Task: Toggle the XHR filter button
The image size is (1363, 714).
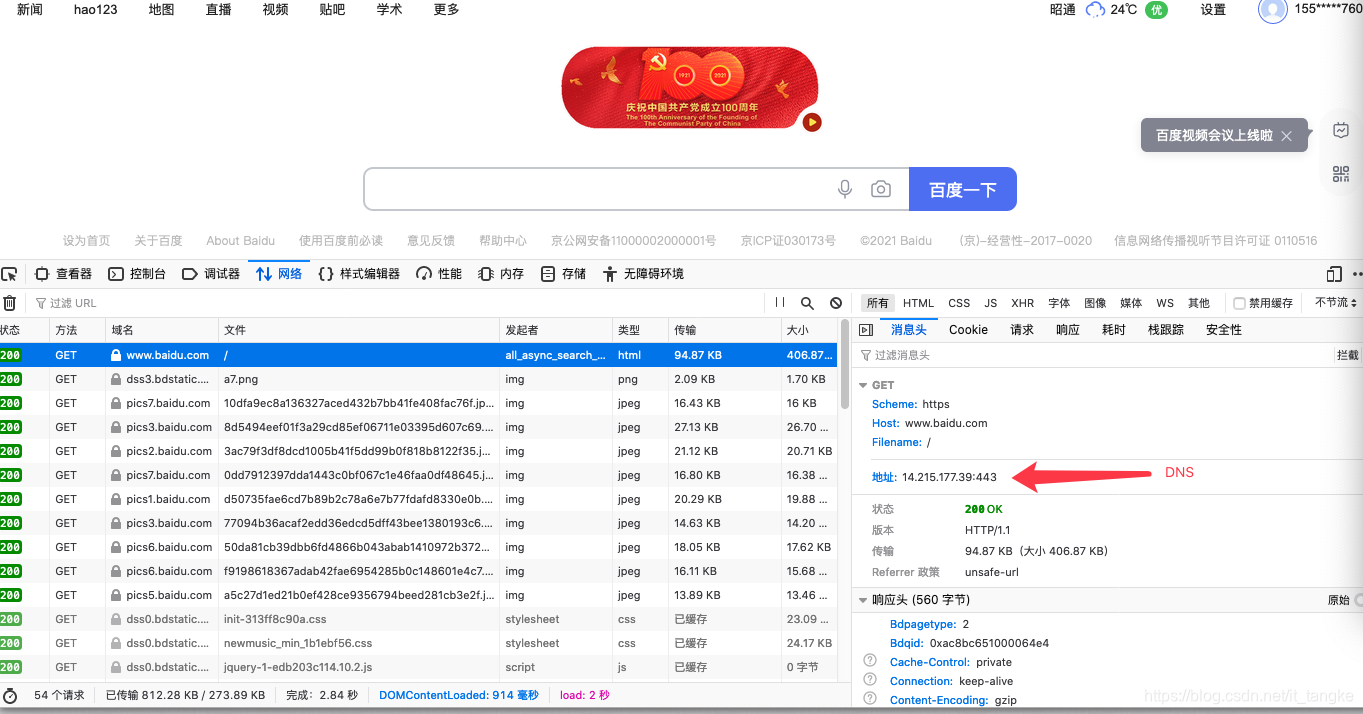Action: (x=1022, y=303)
